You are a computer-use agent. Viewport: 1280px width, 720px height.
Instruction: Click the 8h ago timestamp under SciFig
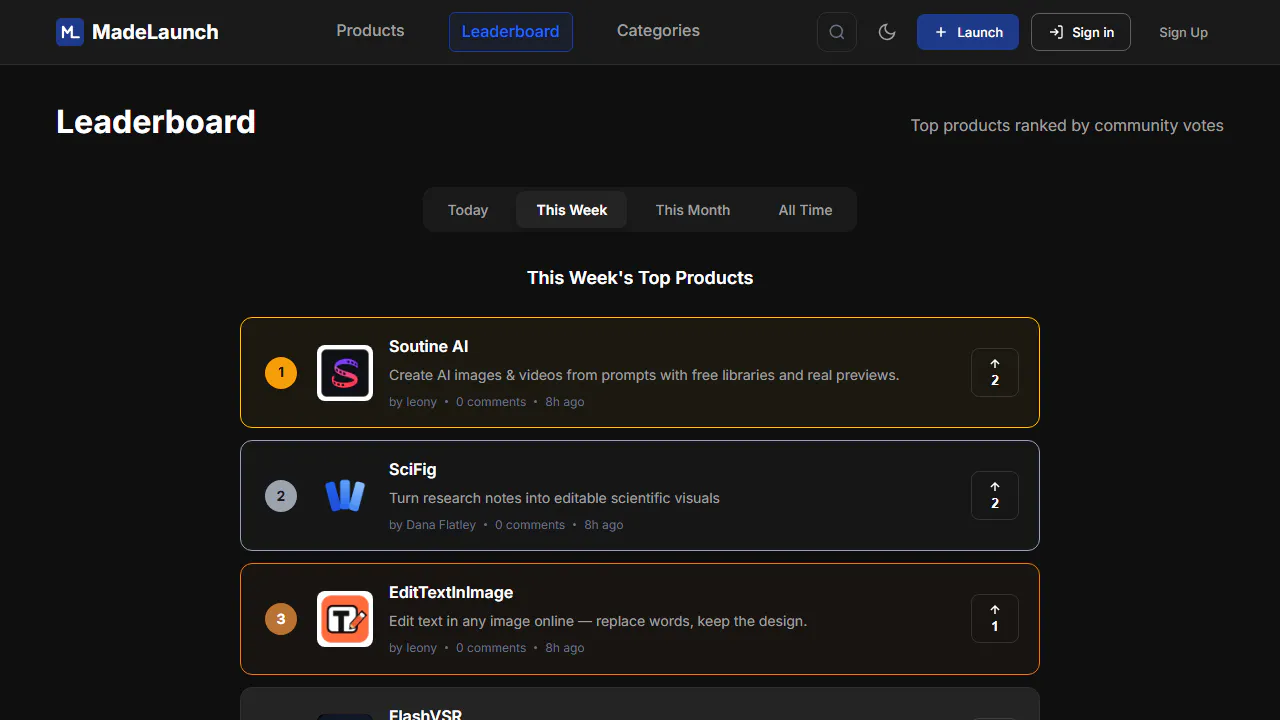pyautogui.click(x=604, y=525)
